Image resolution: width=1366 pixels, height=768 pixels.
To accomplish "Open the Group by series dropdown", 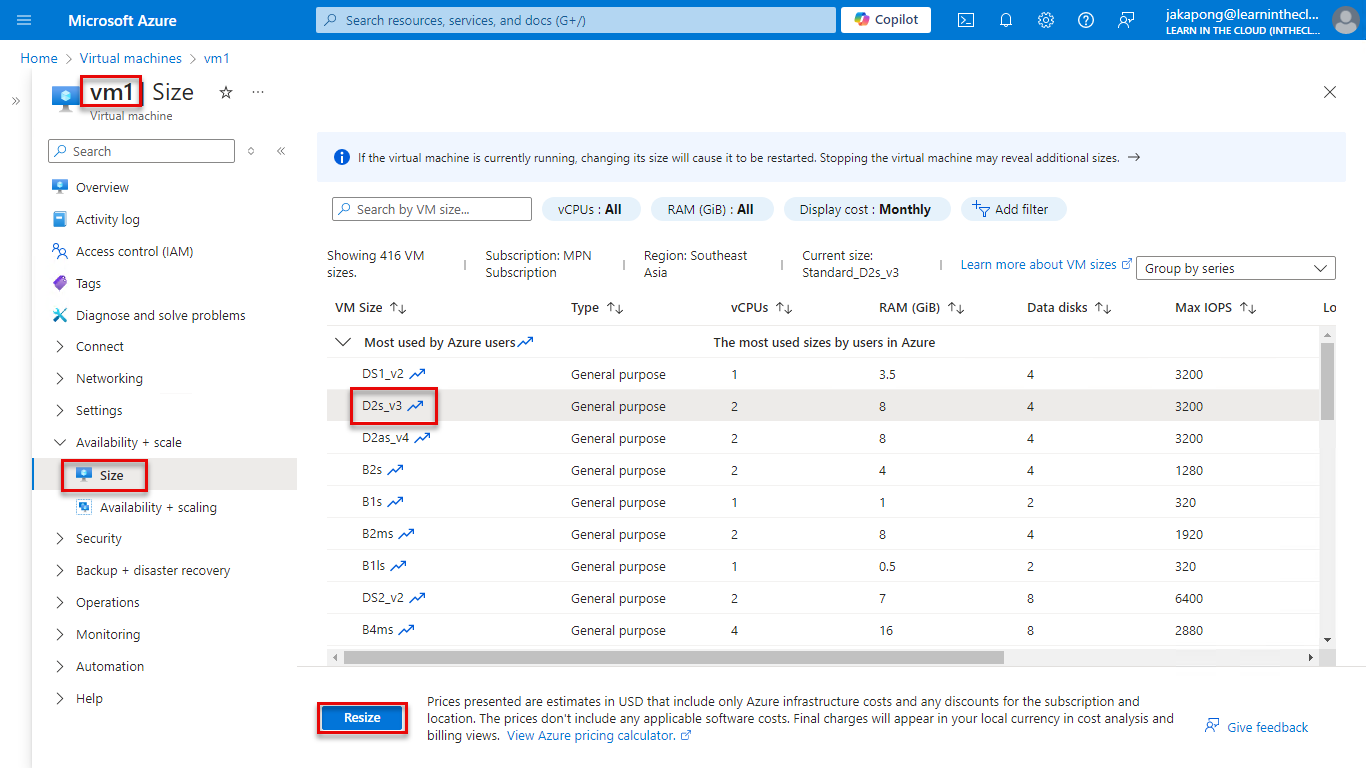I will click(1236, 268).
